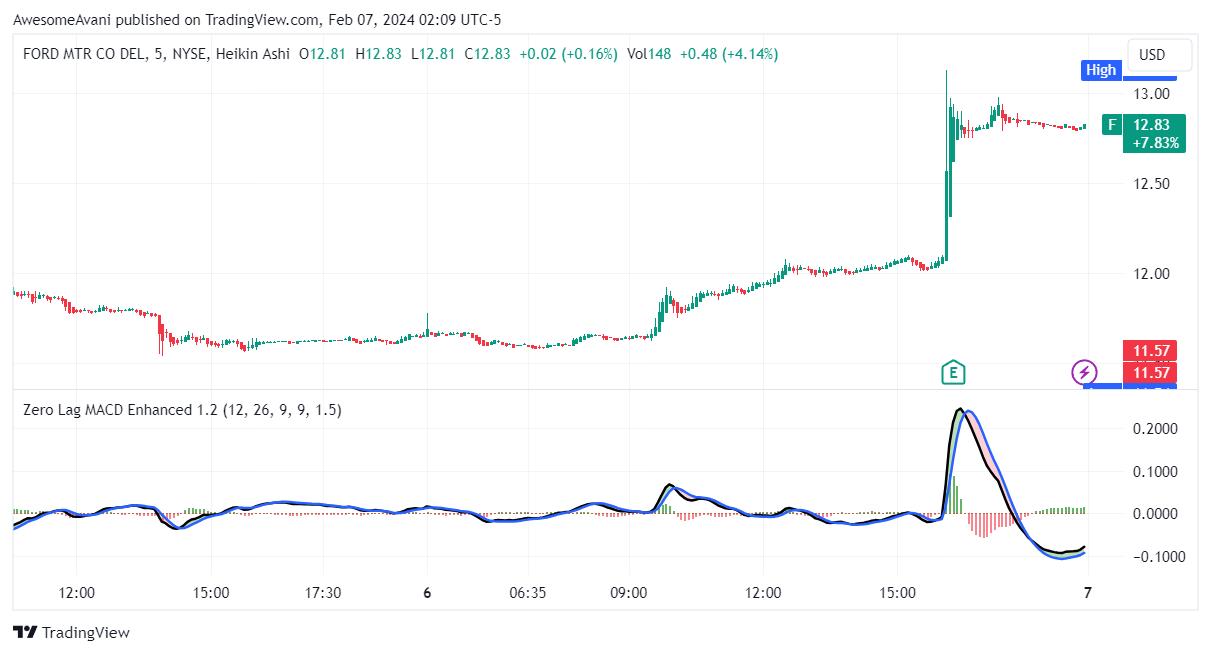The image size is (1211, 654).
Task: Click the upper red 11.57 price label
Action: (1150, 351)
